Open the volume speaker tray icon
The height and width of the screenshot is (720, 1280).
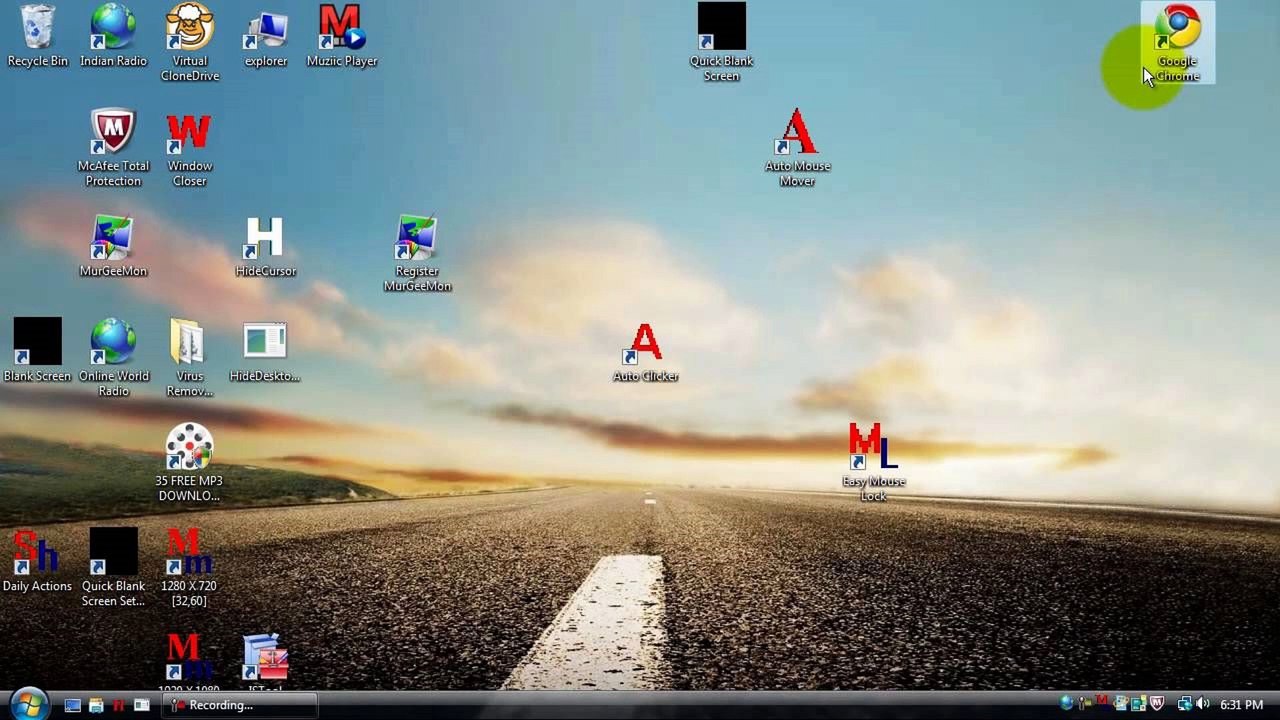tap(1202, 704)
